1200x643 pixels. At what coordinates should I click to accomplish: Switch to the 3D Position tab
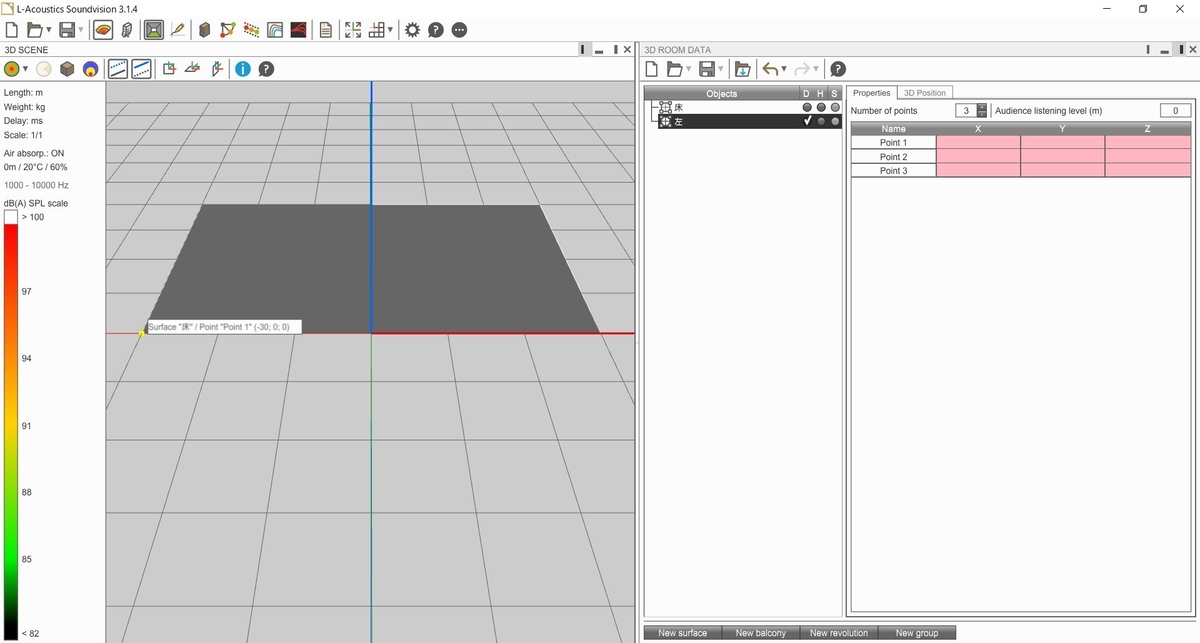[x=924, y=93]
